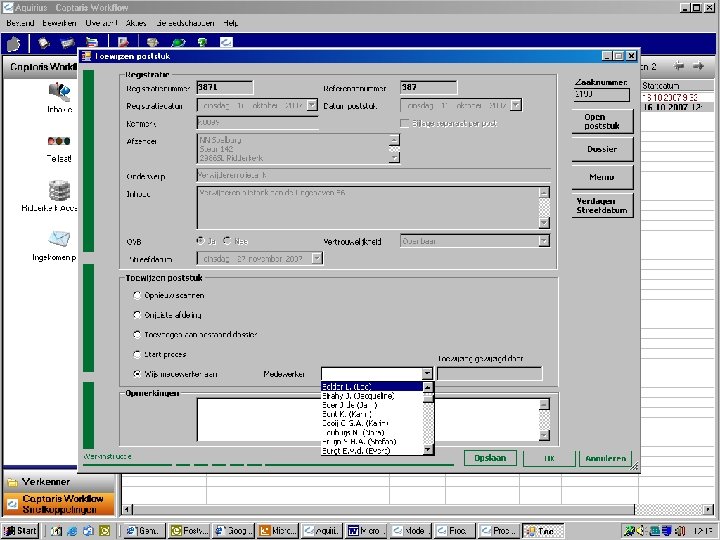This screenshot has width=720, height=540.
Task: Select the Start proces option
Action: (137, 354)
